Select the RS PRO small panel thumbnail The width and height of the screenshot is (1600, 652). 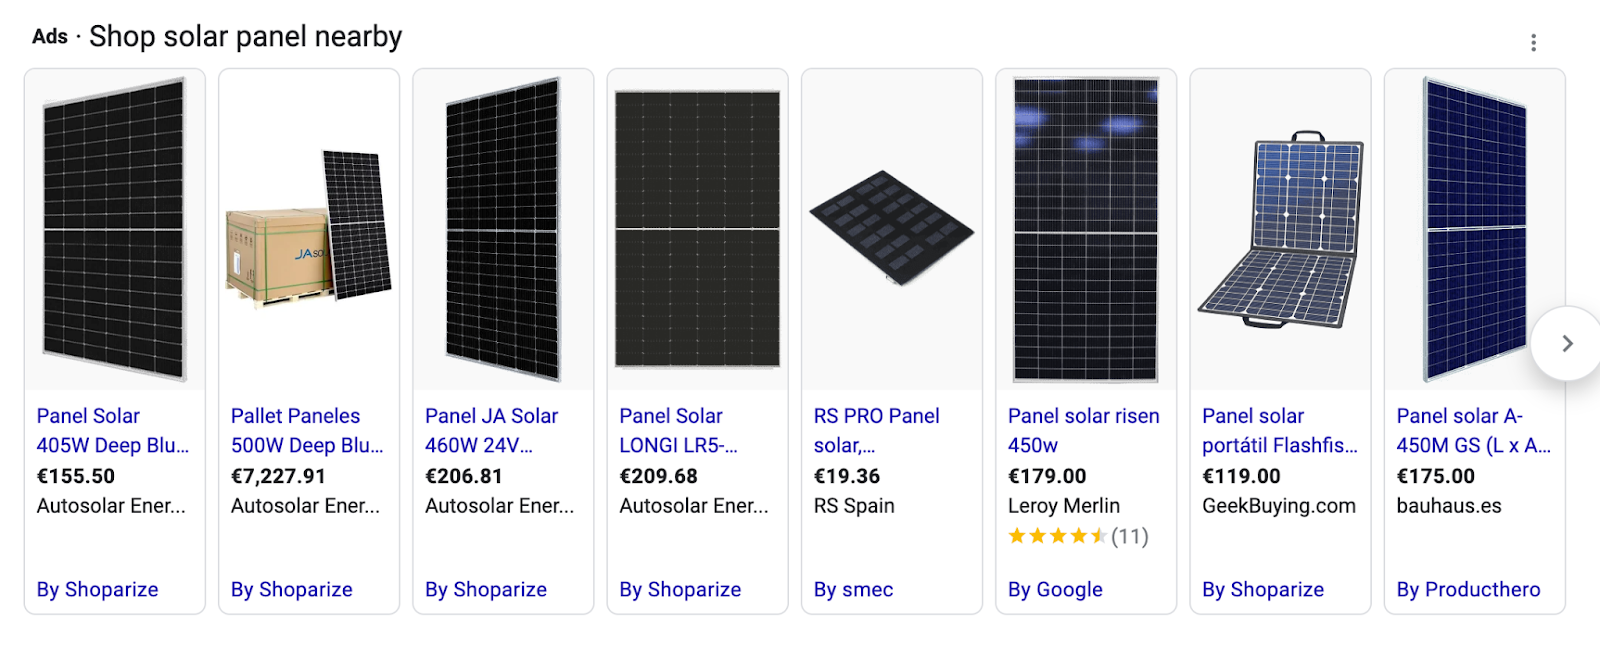point(891,228)
